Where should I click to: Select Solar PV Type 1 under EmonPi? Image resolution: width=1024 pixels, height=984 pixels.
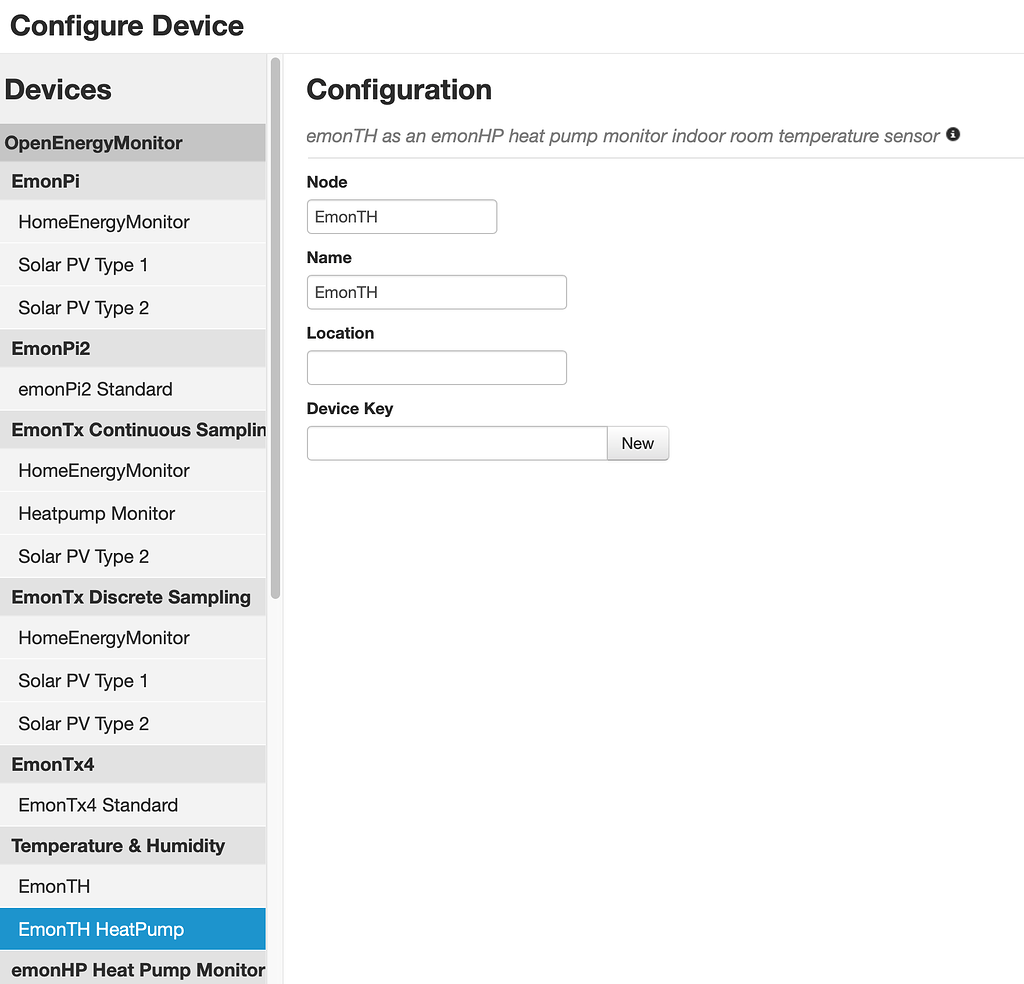click(83, 264)
